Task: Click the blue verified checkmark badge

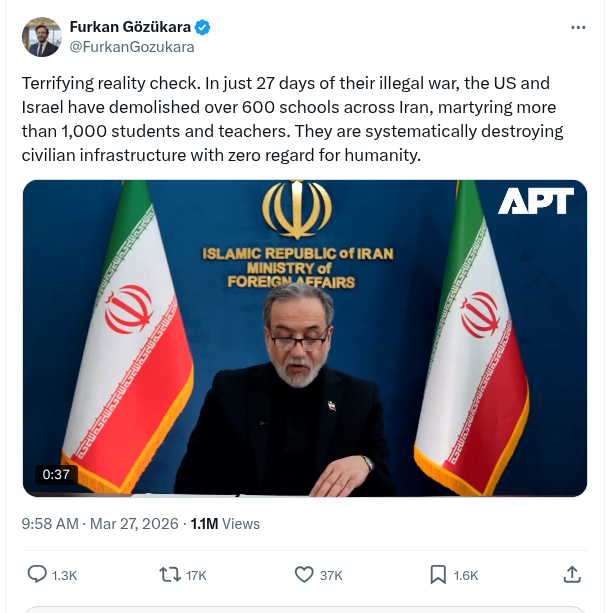Action: coord(202,27)
